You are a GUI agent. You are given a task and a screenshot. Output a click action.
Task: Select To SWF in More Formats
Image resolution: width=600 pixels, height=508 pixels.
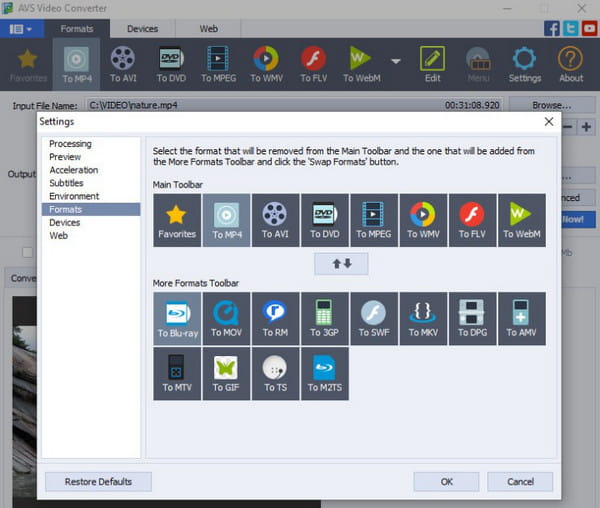point(374,319)
